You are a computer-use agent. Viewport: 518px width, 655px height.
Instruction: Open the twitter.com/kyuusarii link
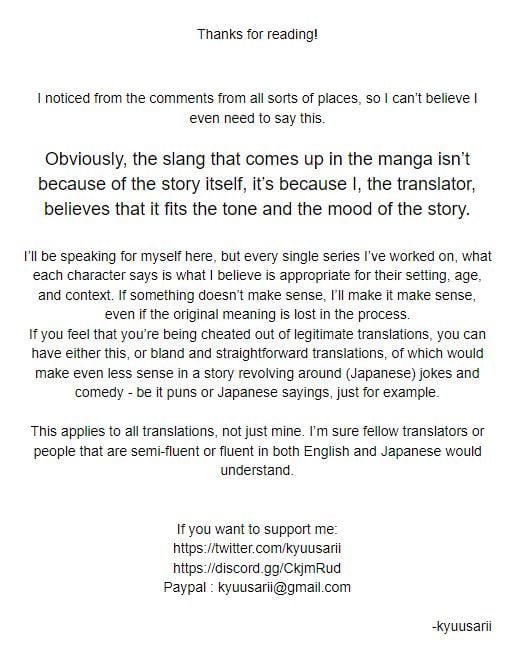click(x=257, y=548)
